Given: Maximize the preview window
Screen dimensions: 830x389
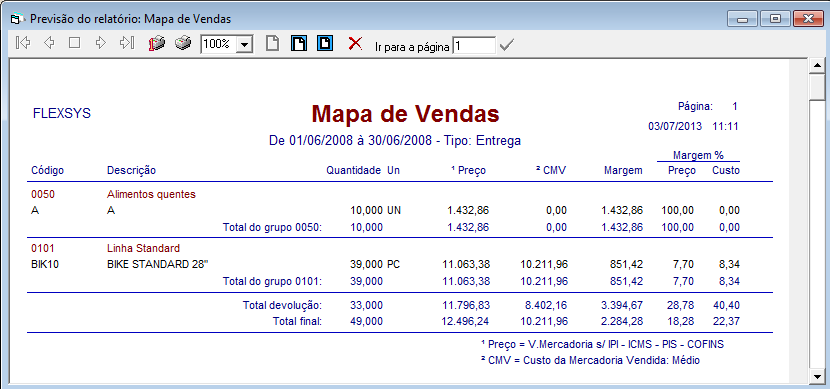Looking at the screenshot, I should pos(775,19).
